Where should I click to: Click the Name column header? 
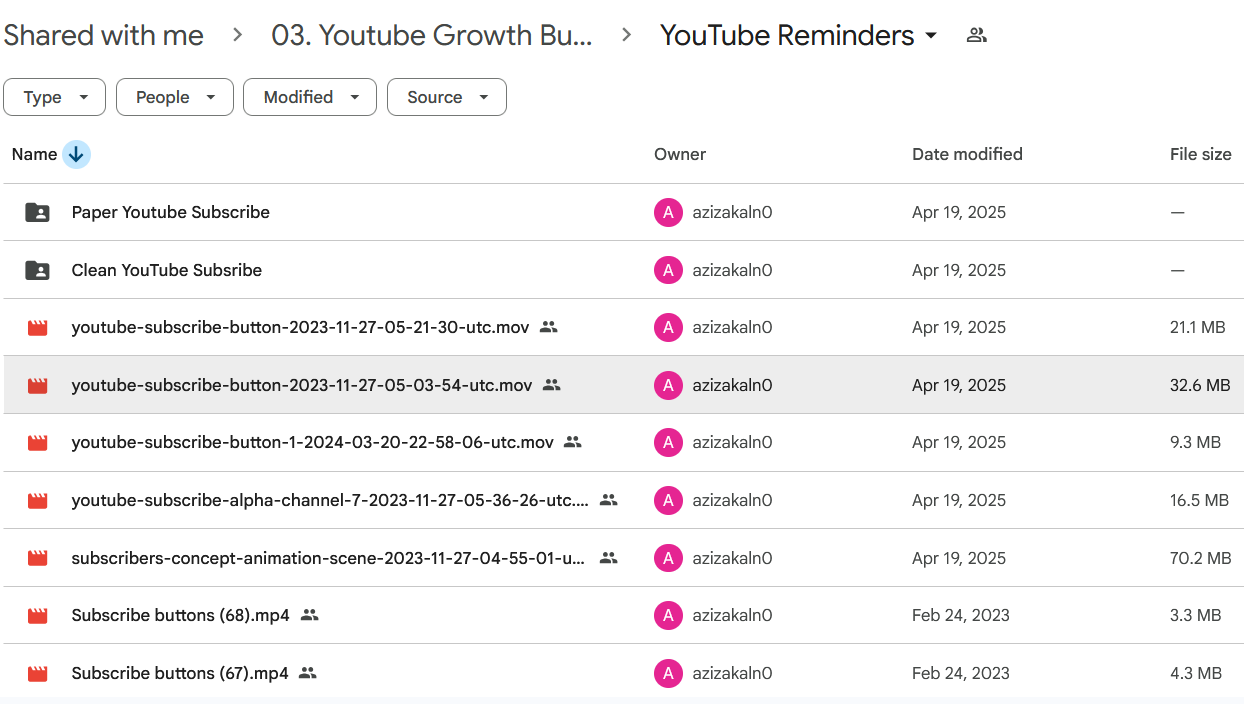click(34, 154)
